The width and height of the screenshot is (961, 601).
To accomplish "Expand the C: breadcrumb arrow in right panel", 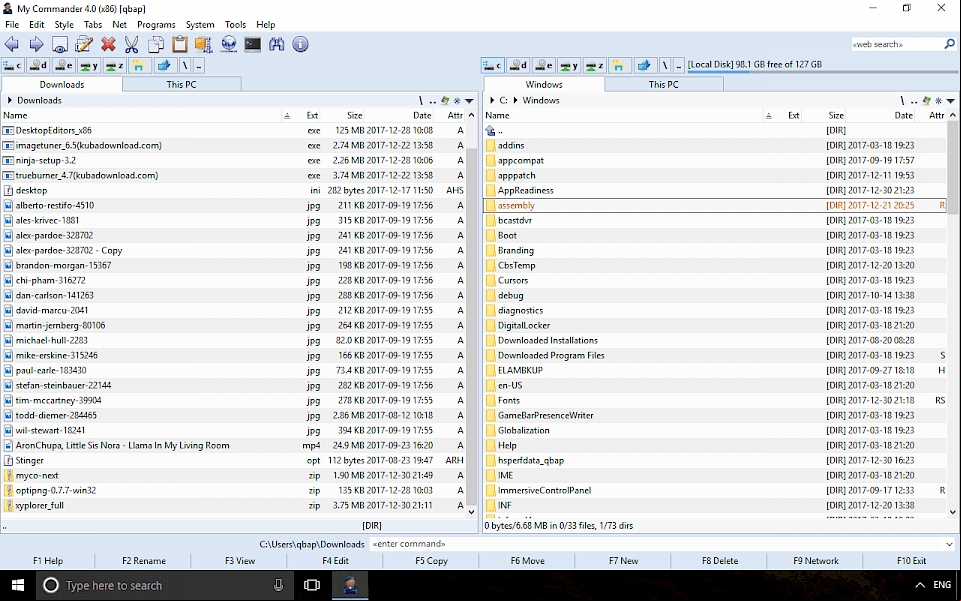I will [x=492, y=100].
